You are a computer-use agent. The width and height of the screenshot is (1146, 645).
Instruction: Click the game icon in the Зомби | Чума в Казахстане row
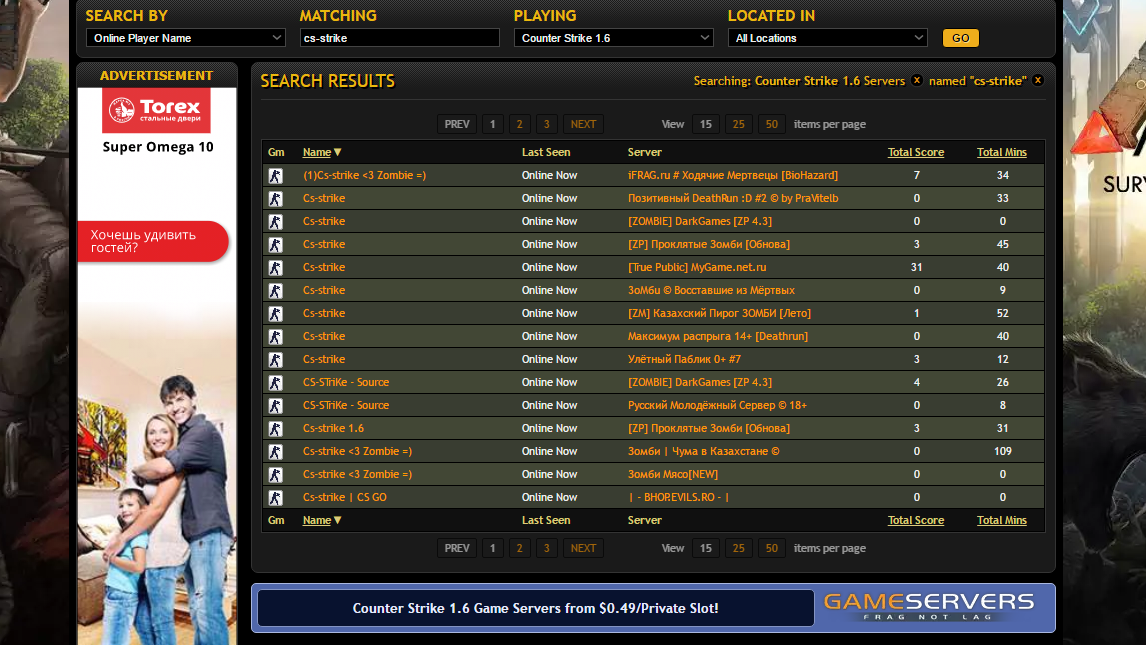pos(276,451)
